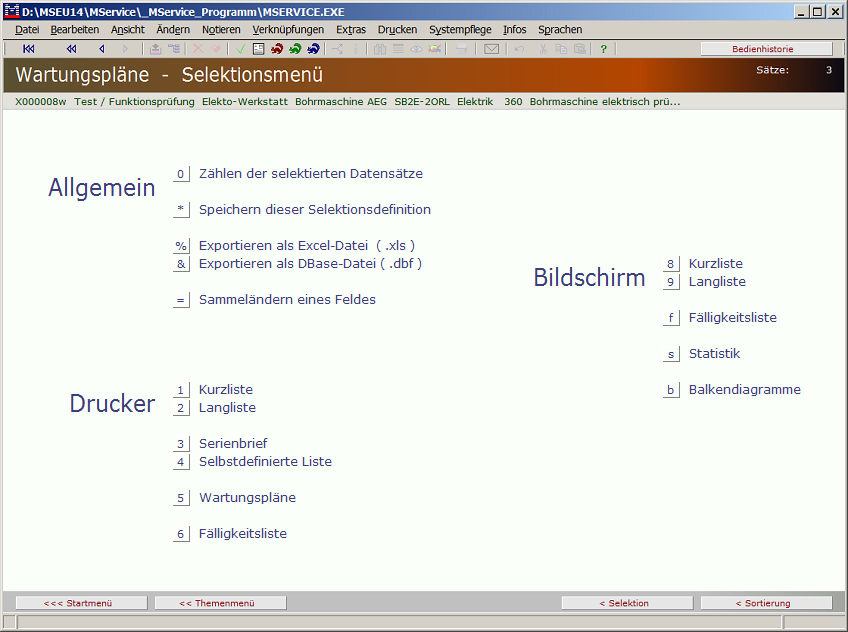Click the Bedienhistorie button
The width and height of the screenshot is (848, 632).
[x=766, y=49]
